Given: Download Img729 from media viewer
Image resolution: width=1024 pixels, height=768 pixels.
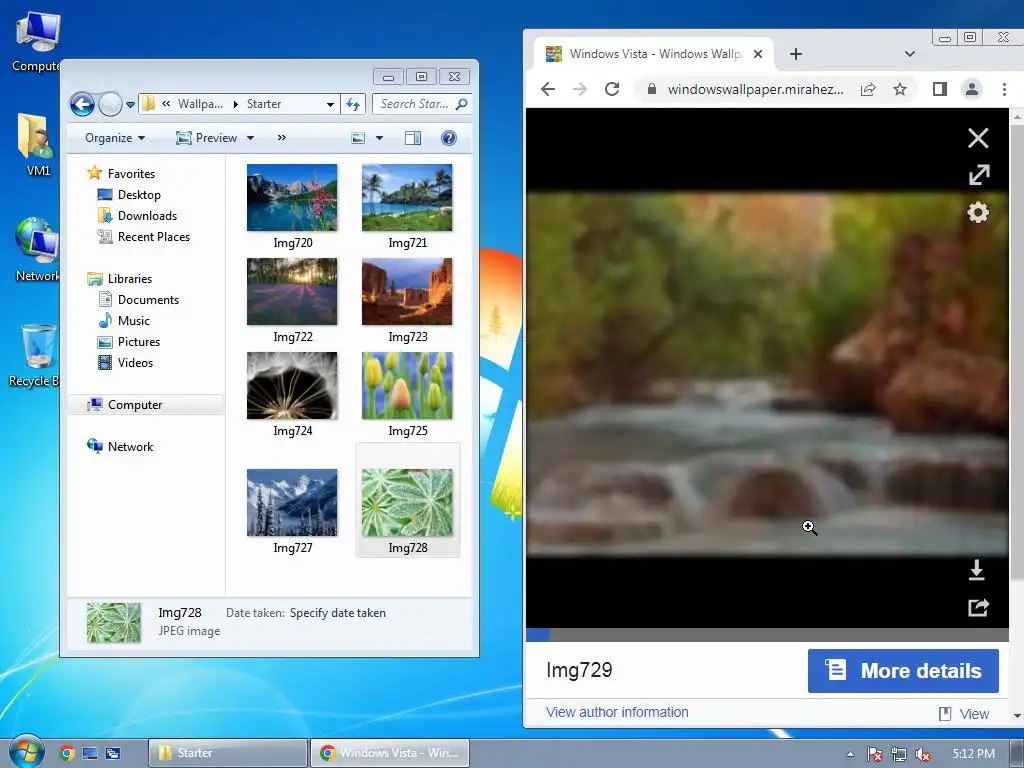Looking at the screenshot, I should (x=976, y=569).
